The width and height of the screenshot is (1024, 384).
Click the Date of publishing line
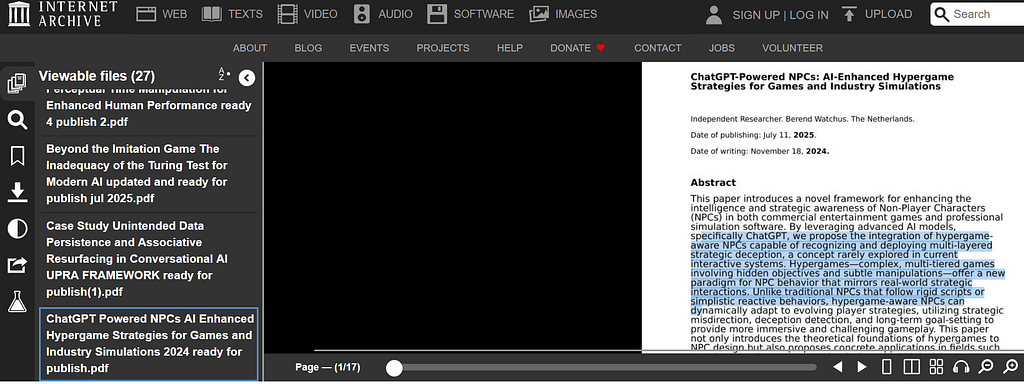tap(753, 135)
